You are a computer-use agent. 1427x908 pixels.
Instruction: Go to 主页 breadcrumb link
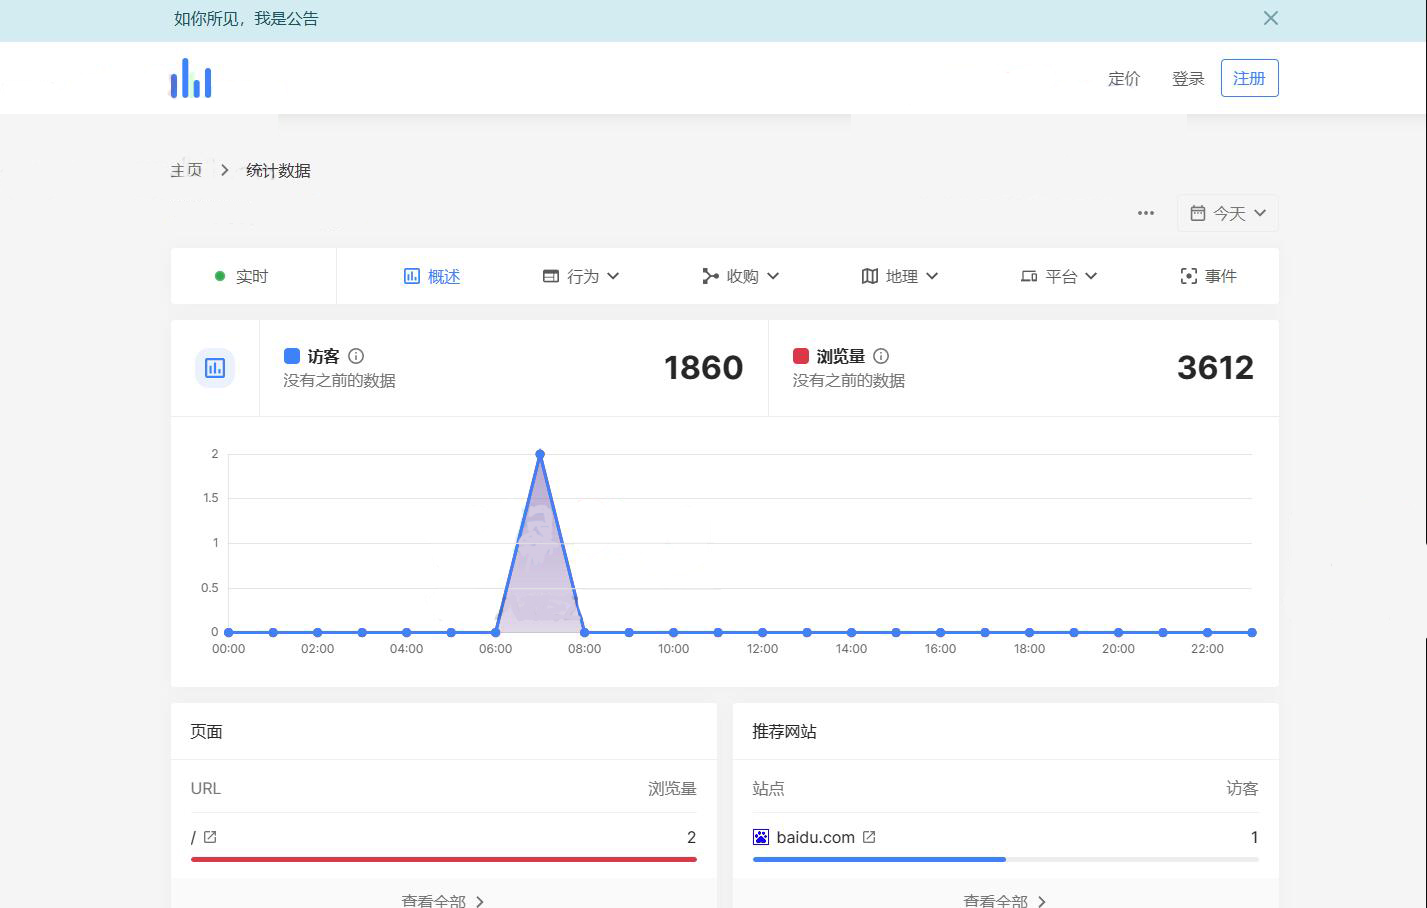pos(186,171)
